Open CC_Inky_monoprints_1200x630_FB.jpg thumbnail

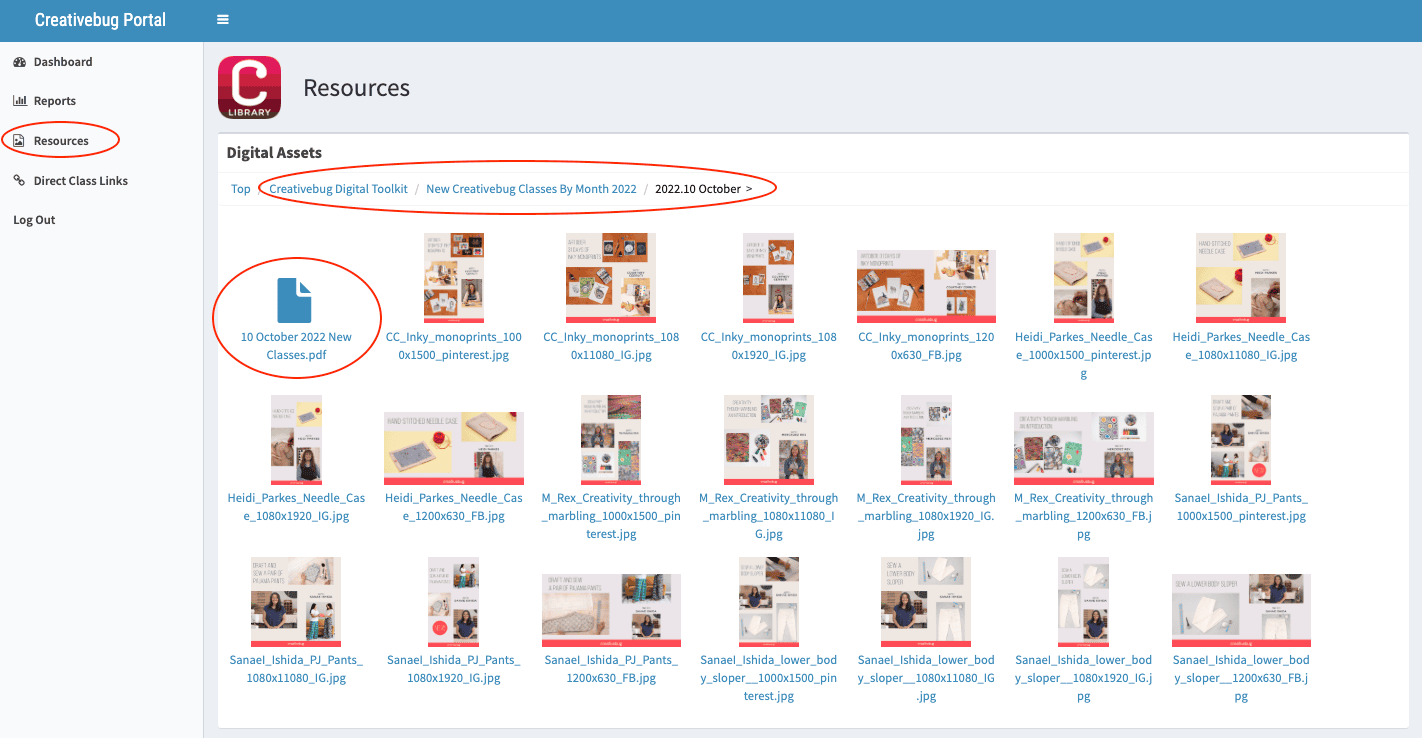[x=926, y=287]
